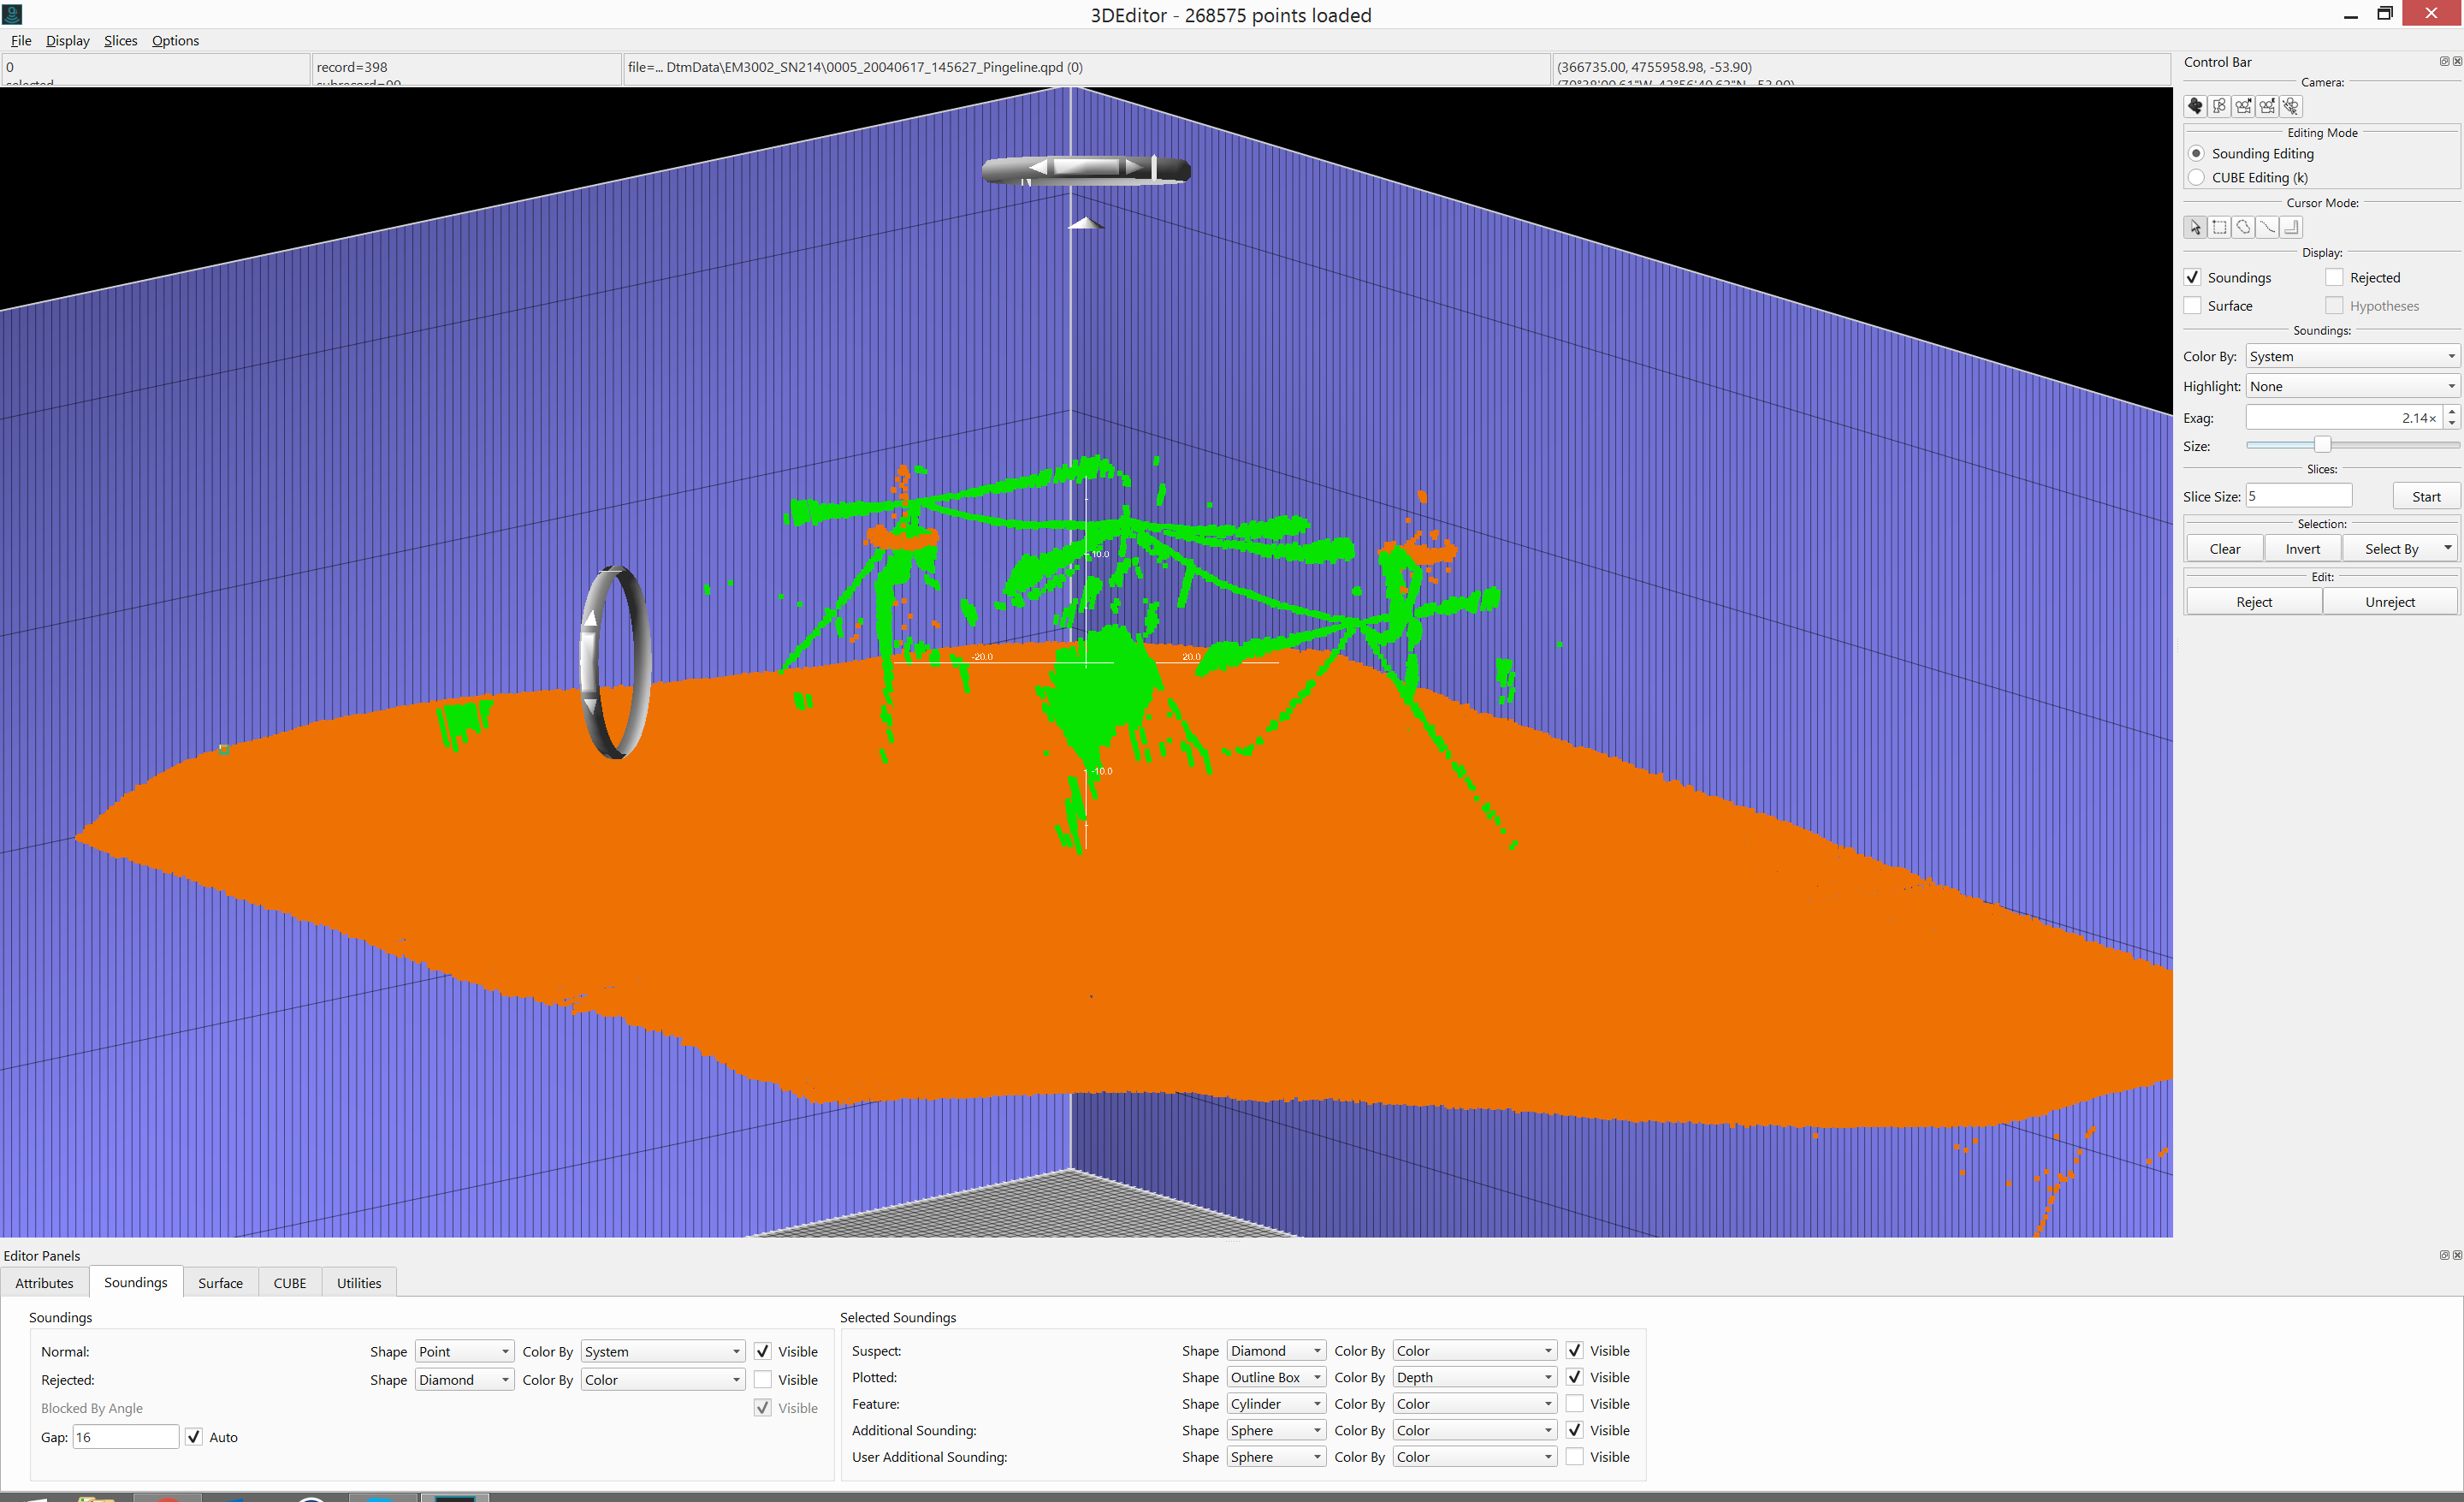Click the Reject button

point(2254,602)
